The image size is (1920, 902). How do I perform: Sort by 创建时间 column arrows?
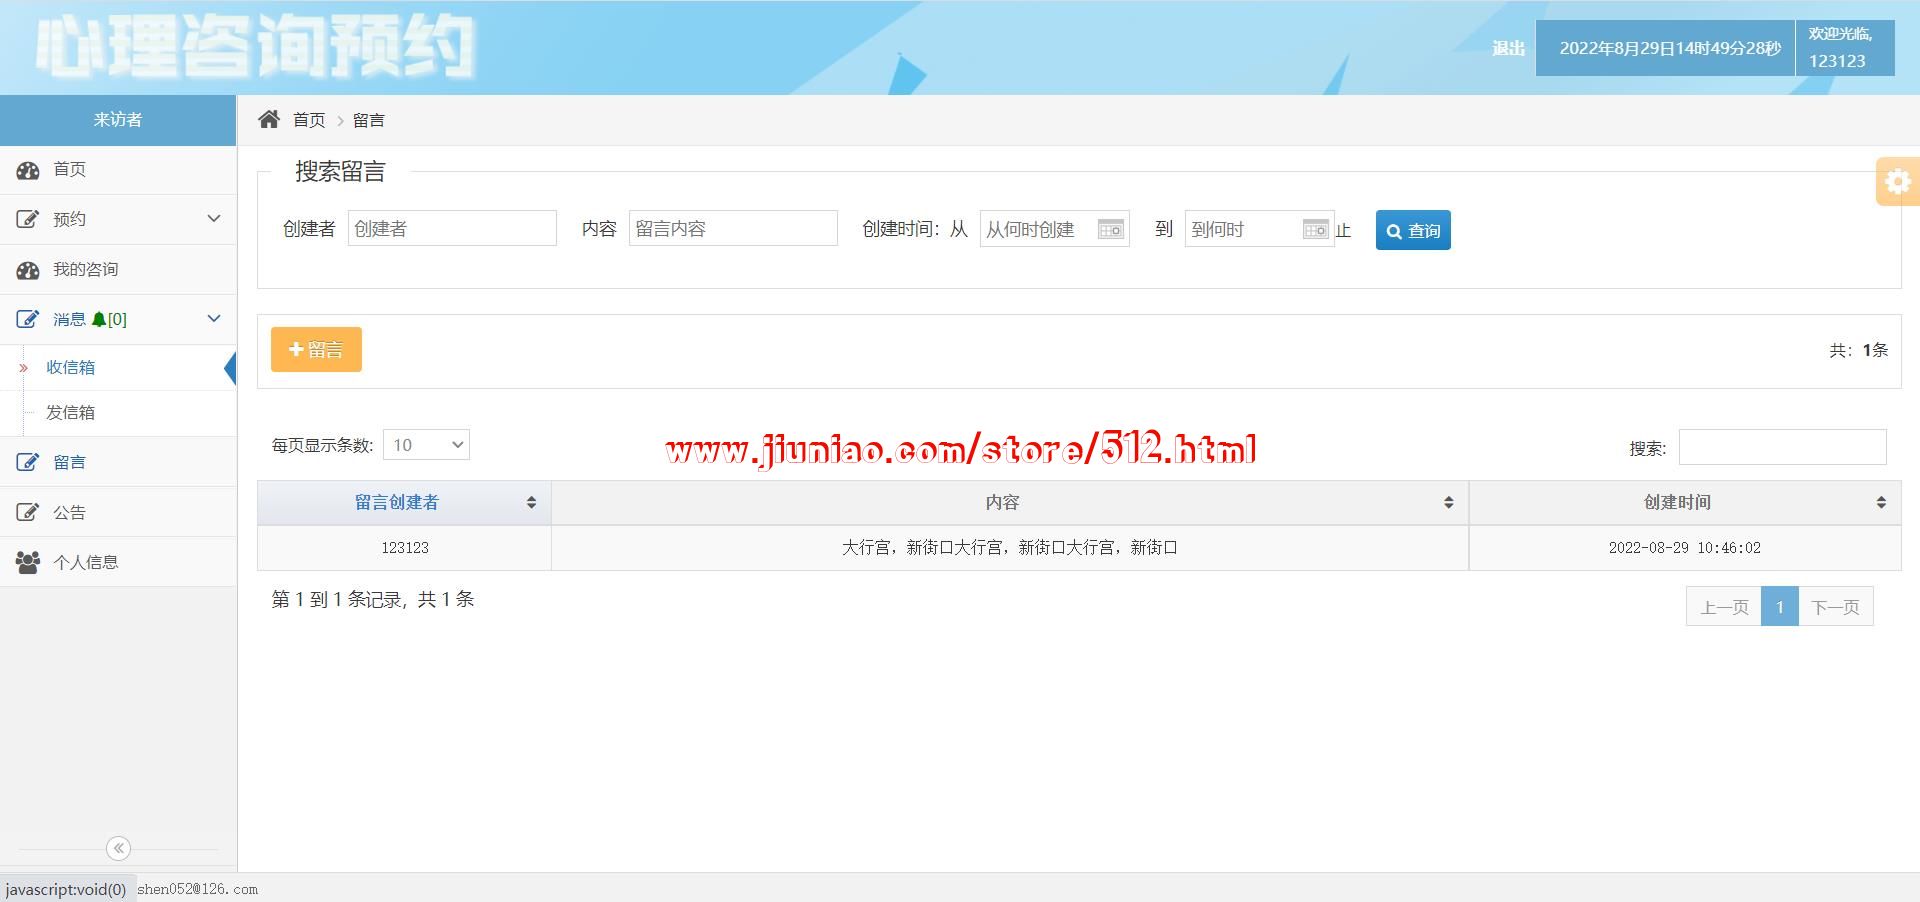1881,503
